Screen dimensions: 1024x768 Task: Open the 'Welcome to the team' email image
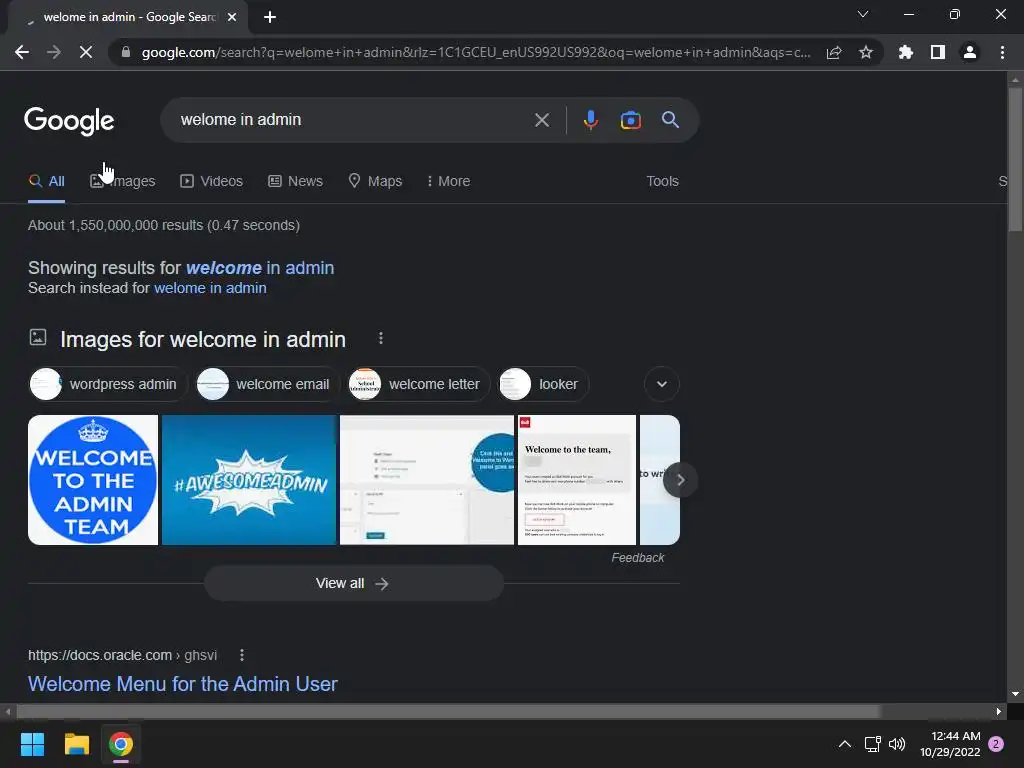[x=577, y=480]
